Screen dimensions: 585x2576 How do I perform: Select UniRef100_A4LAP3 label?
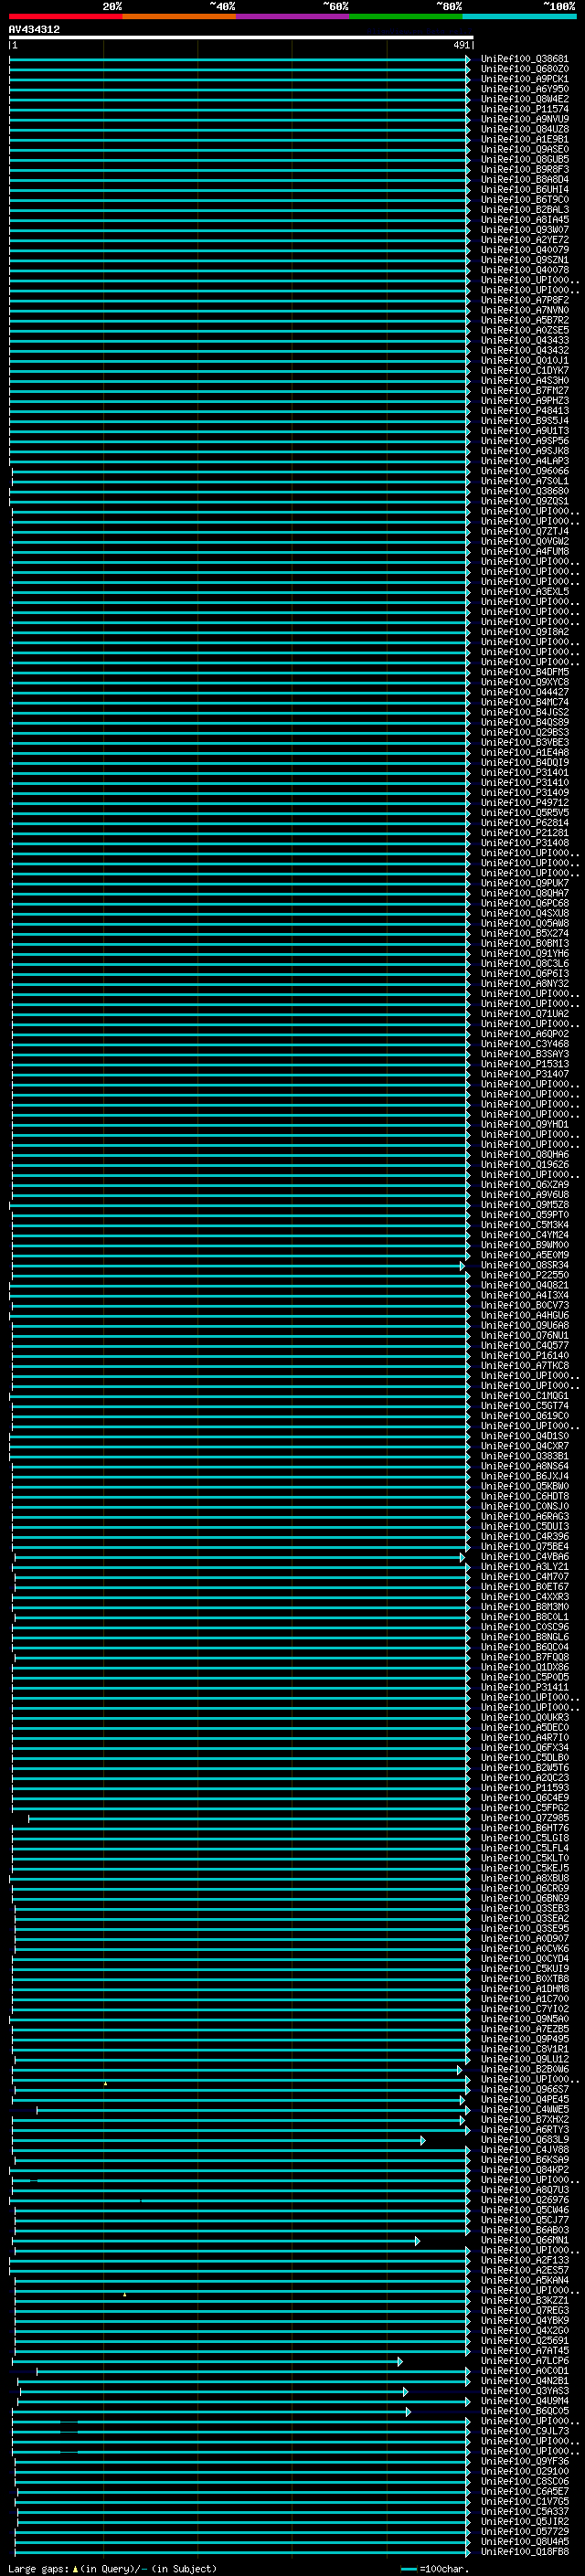[x=525, y=461]
